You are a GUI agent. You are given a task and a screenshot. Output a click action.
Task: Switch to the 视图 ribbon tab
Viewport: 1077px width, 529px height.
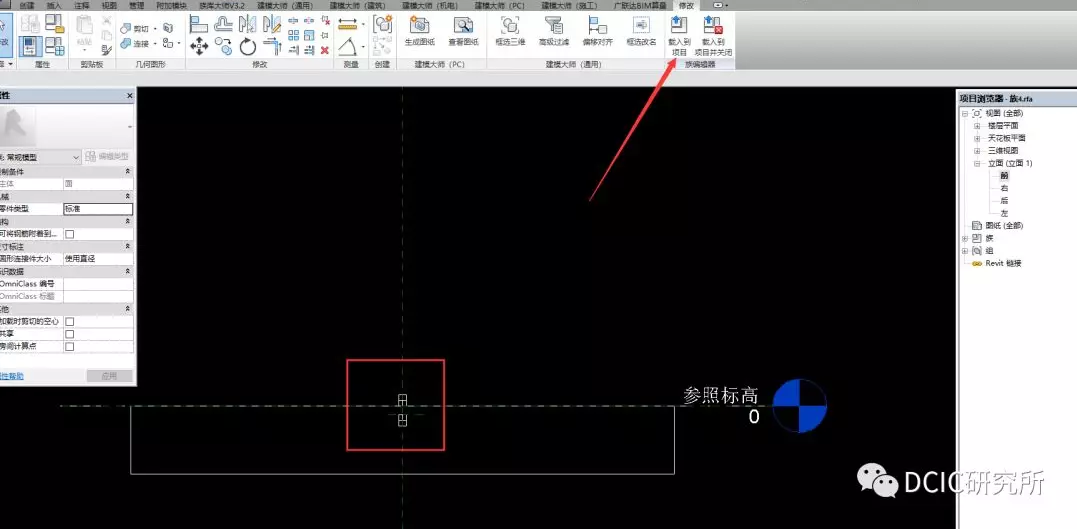[x=109, y=5]
